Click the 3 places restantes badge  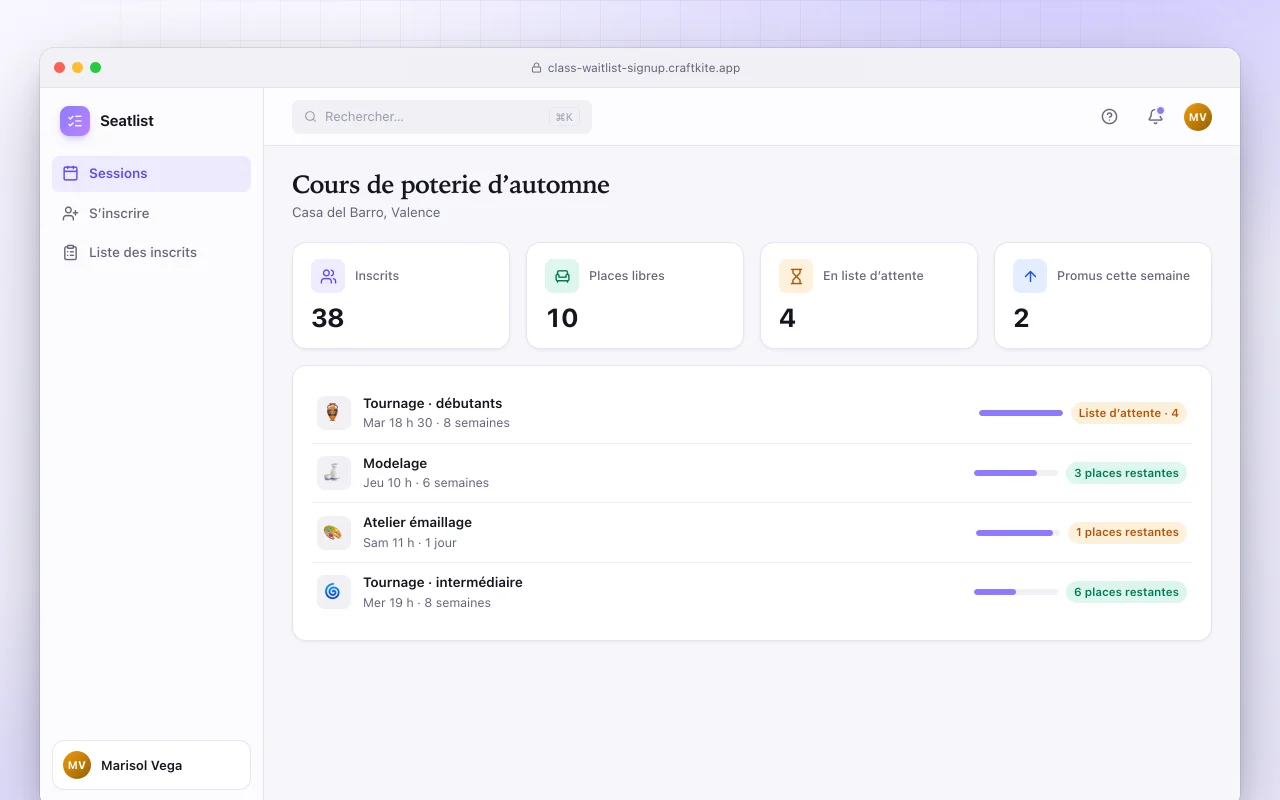pos(1126,473)
